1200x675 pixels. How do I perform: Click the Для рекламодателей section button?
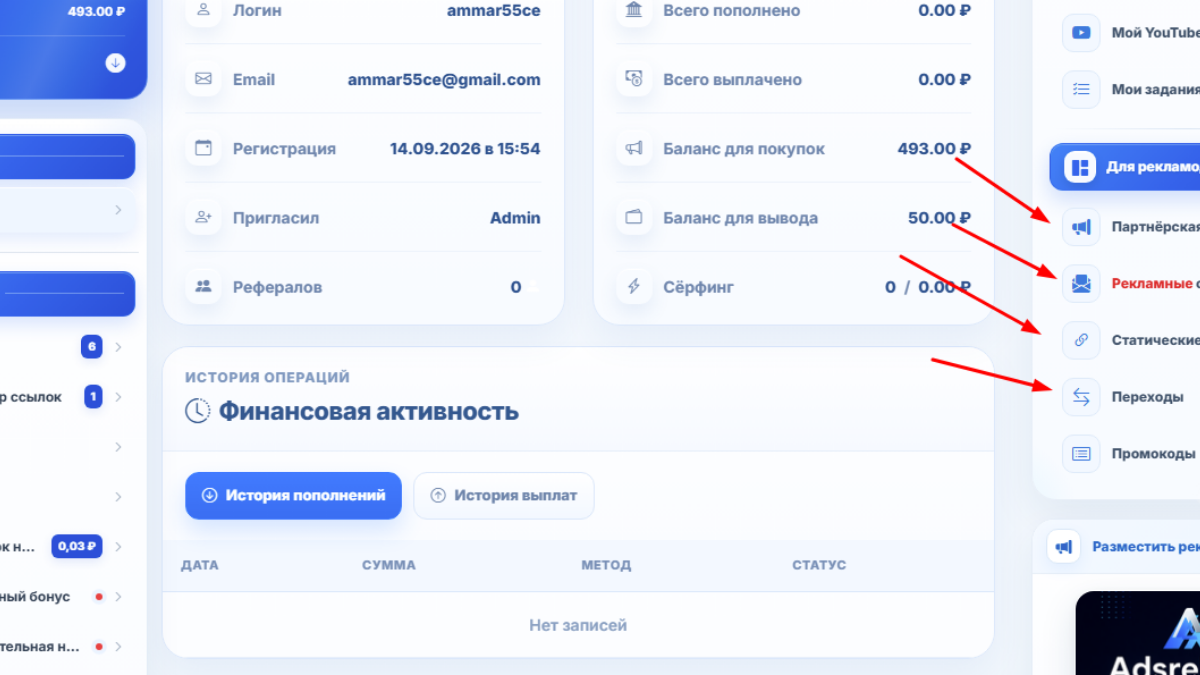coord(1125,167)
